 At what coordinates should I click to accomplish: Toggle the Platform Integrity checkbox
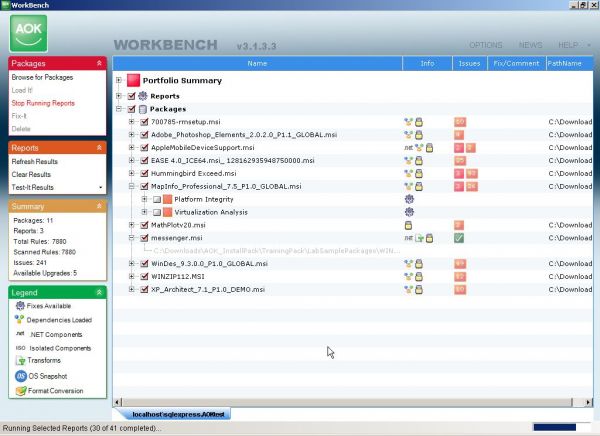tap(157, 199)
